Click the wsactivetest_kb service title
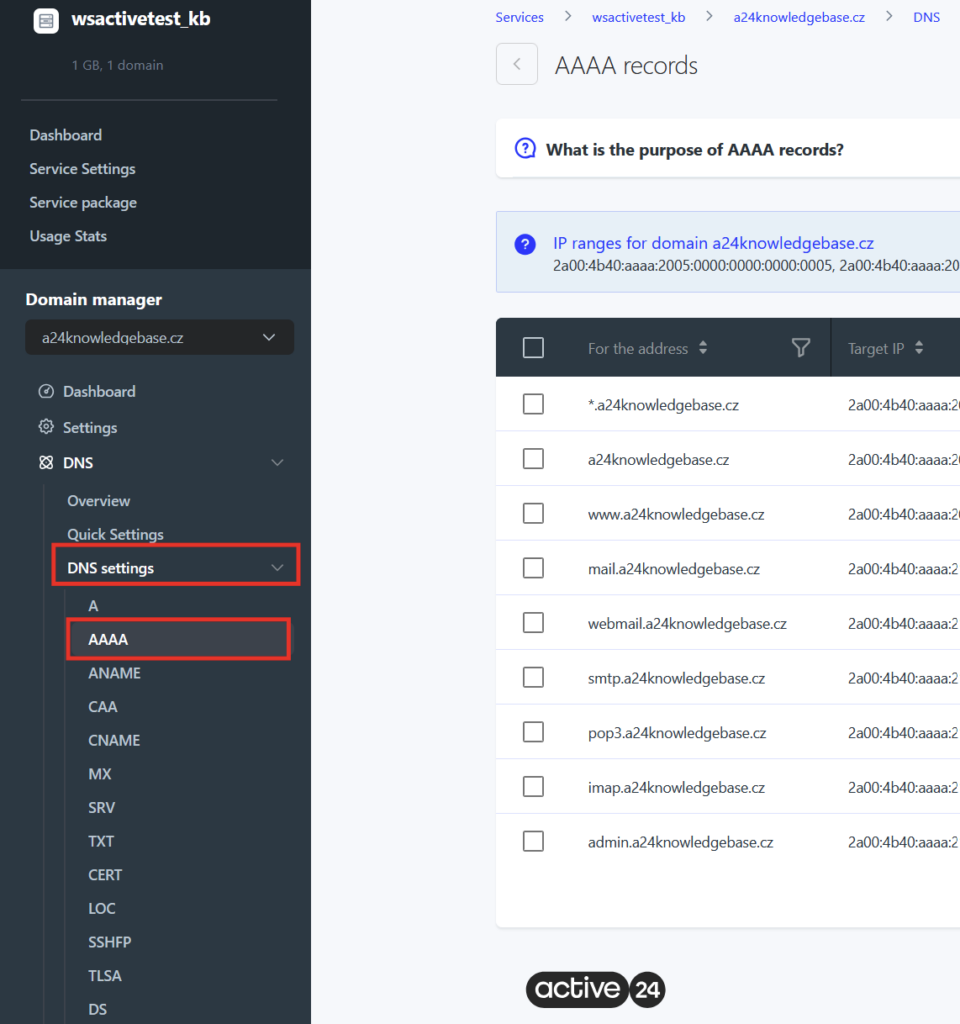This screenshot has width=960, height=1024. [141, 19]
